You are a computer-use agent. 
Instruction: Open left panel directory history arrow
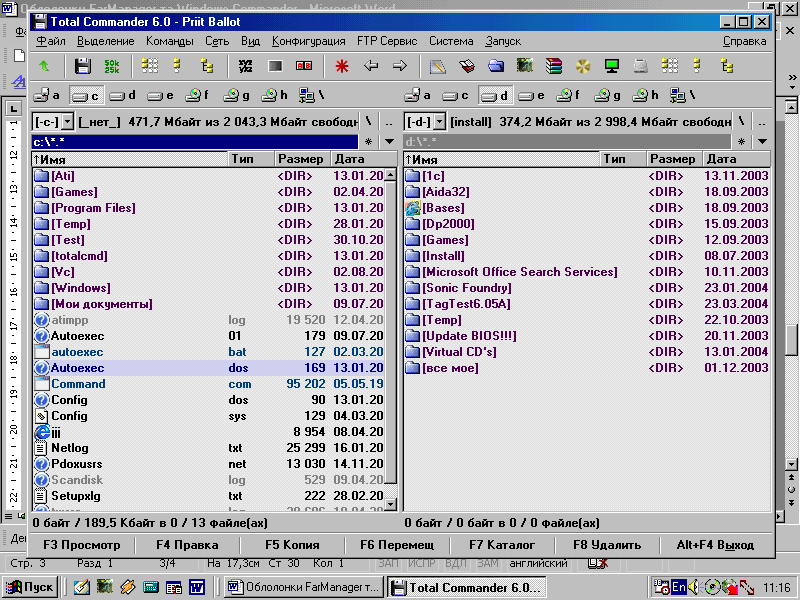389,141
